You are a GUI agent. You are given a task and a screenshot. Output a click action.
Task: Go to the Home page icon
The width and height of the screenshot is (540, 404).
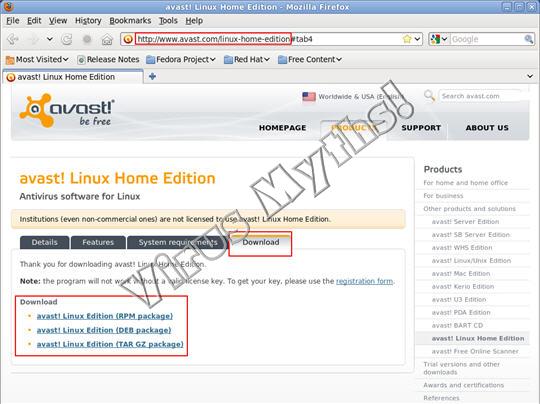pos(107,40)
